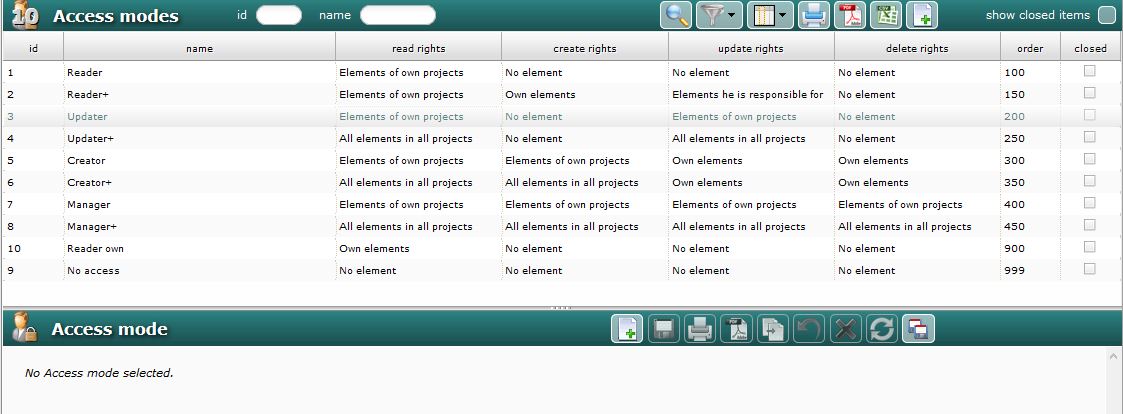1123x414 pixels.
Task: Sort by the update rights column header
Action: tap(751, 49)
